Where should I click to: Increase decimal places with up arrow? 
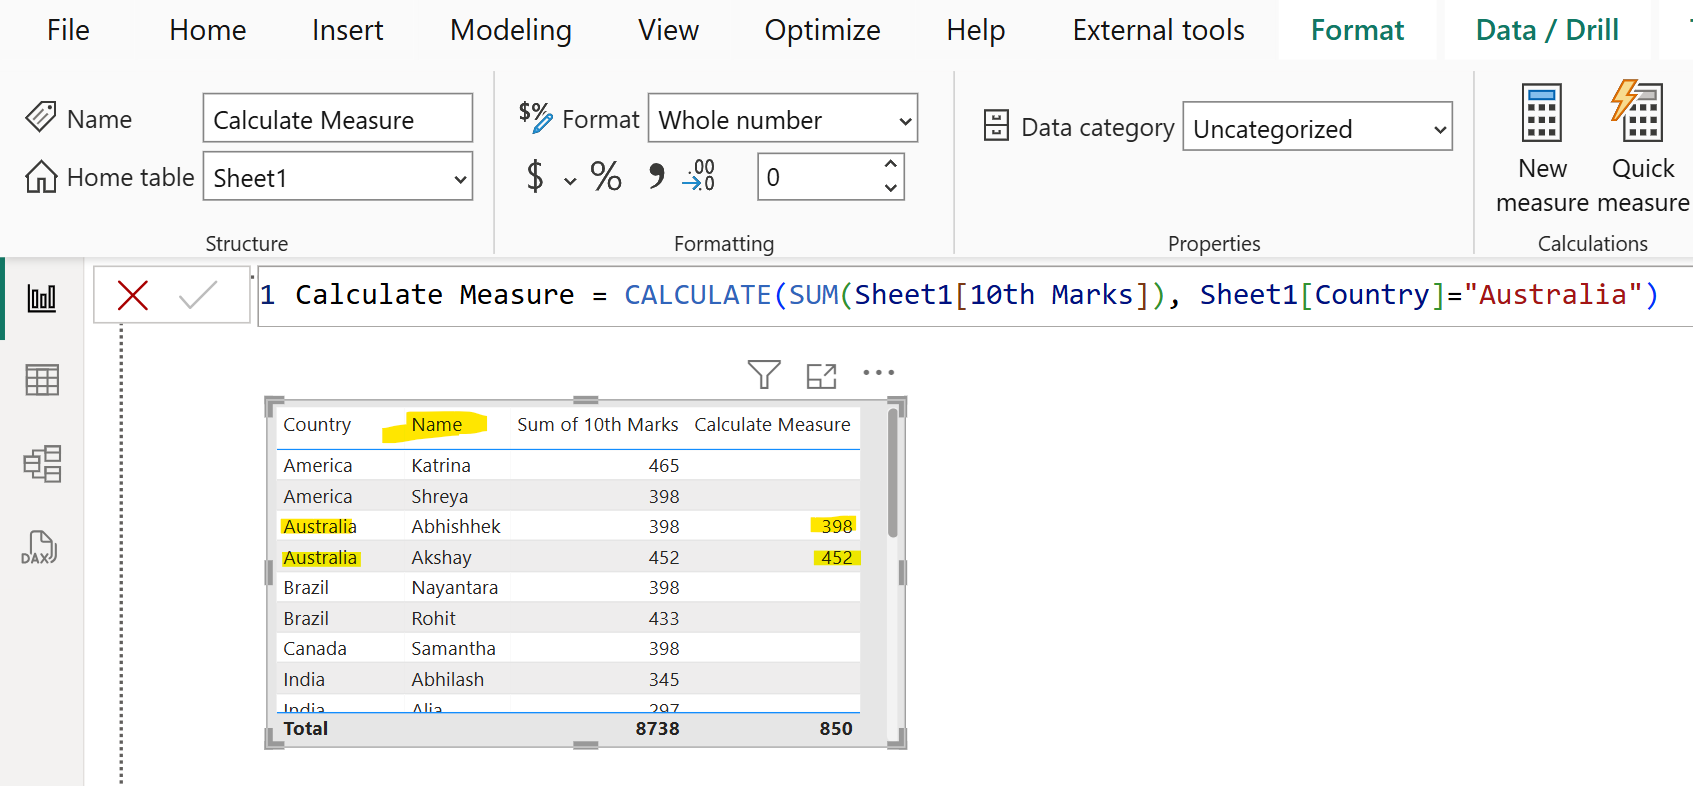point(890,164)
